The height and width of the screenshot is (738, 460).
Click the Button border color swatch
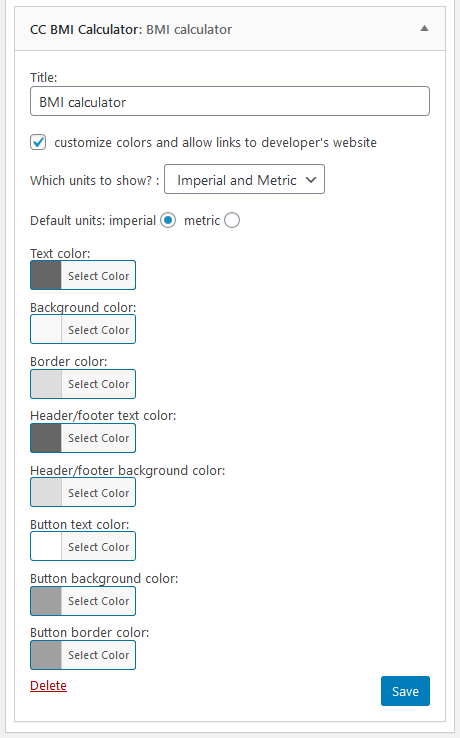46,655
